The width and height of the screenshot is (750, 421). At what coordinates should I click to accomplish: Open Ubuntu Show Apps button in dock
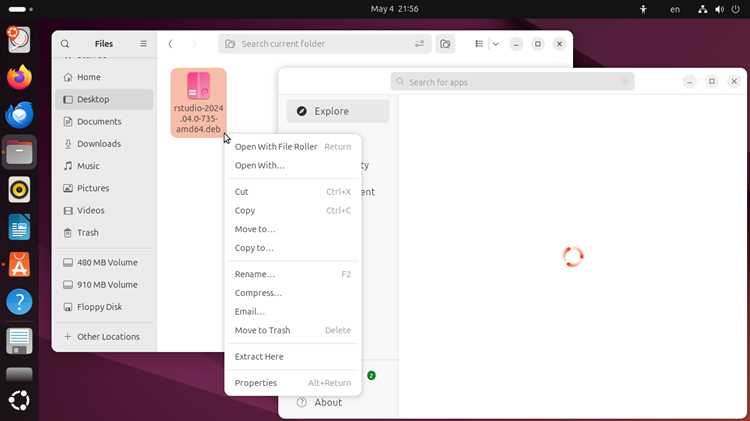19,400
